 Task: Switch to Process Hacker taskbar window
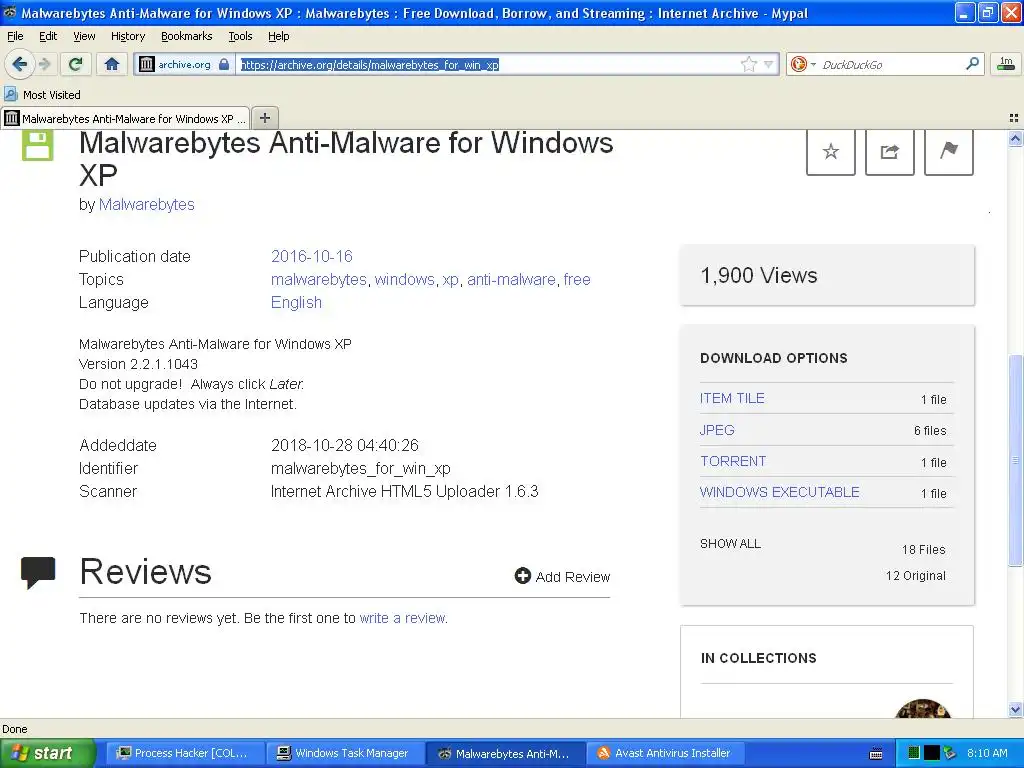[x=183, y=753]
